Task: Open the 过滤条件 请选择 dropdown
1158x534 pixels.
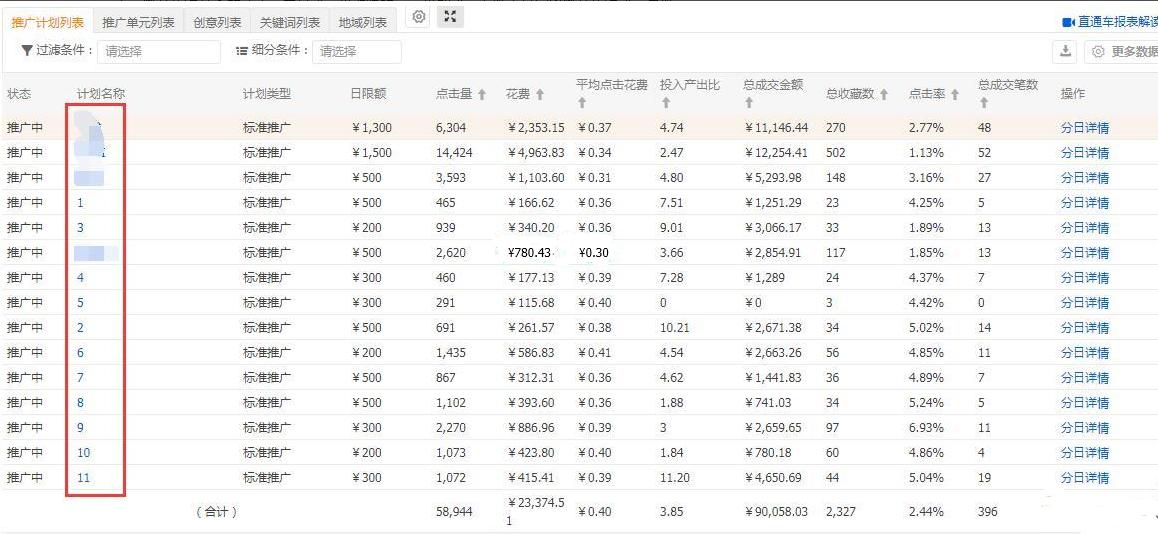Action: tap(159, 52)
